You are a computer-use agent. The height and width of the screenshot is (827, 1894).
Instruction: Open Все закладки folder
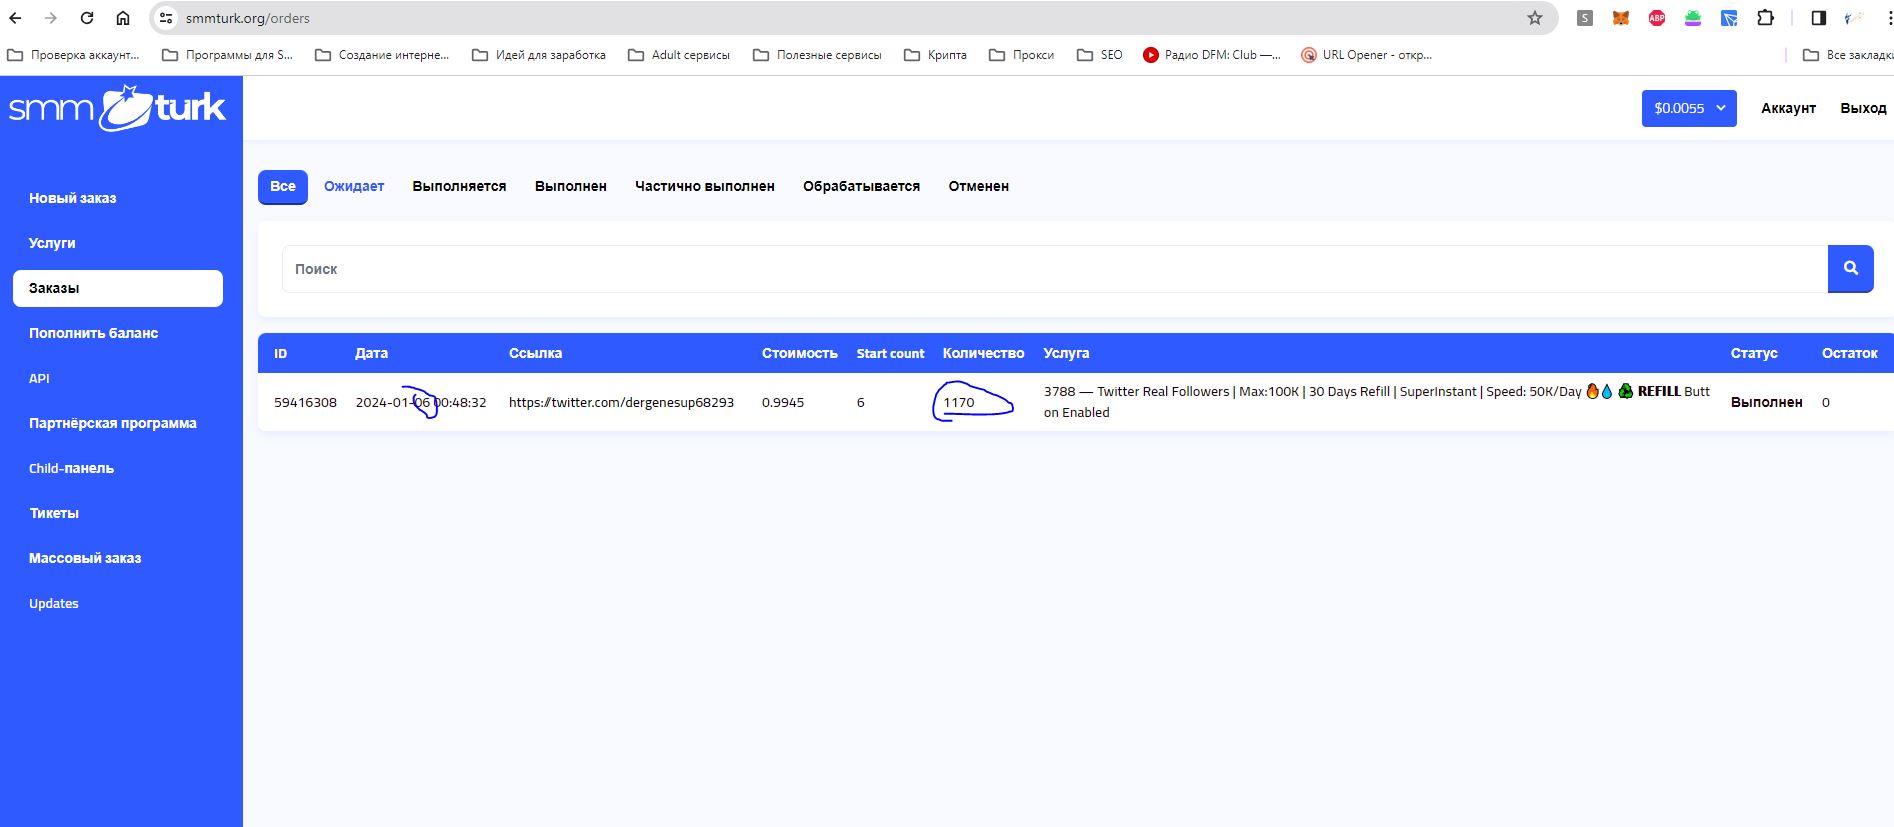(x=1847, y=55)
